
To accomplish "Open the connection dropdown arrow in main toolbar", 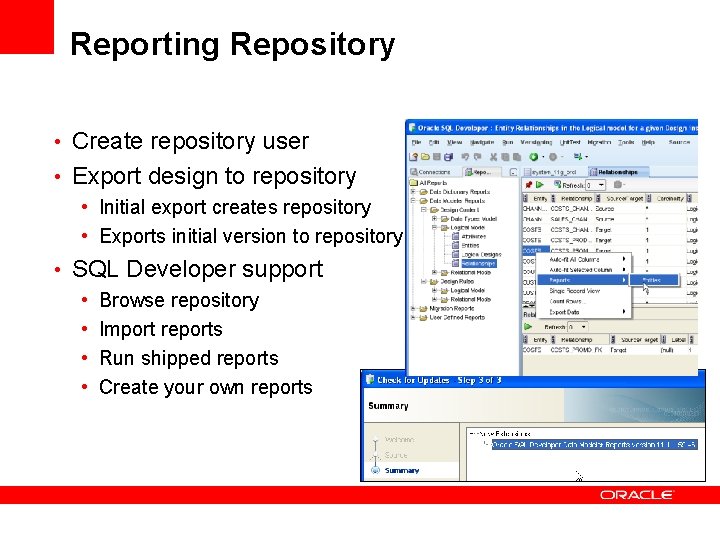I will [x=586, y=157].
